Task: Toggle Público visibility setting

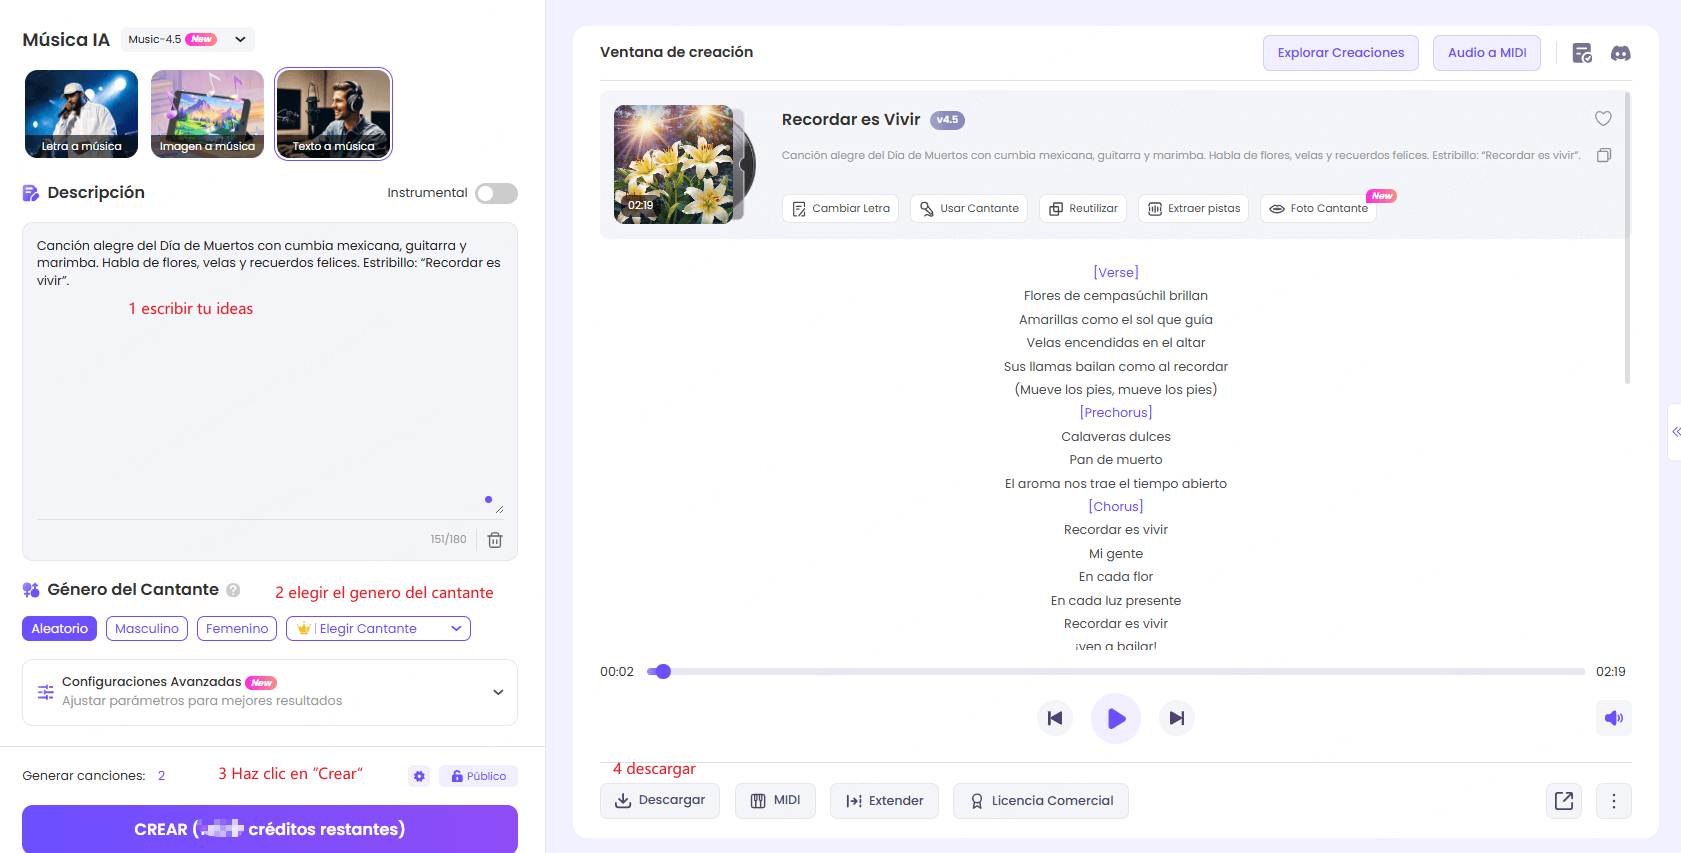Action: (478, 776)
